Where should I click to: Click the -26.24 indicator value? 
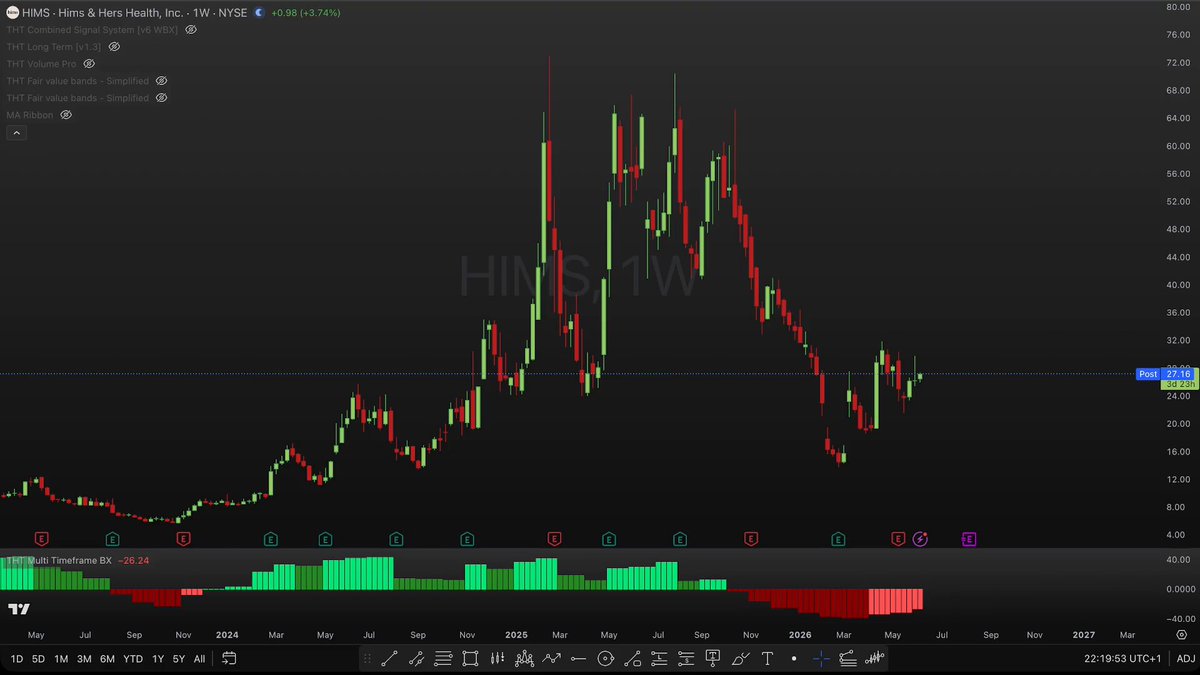tap(133, 561)
